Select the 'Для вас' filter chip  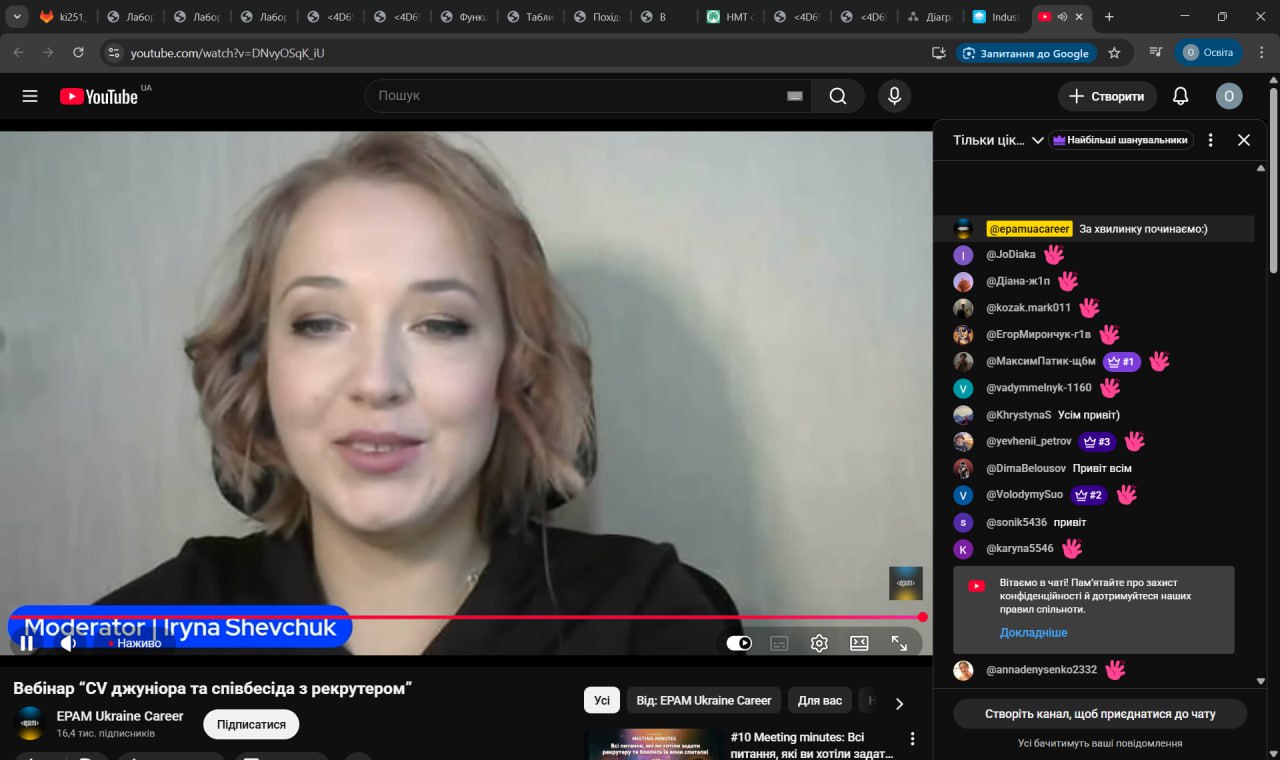[820, 700]
